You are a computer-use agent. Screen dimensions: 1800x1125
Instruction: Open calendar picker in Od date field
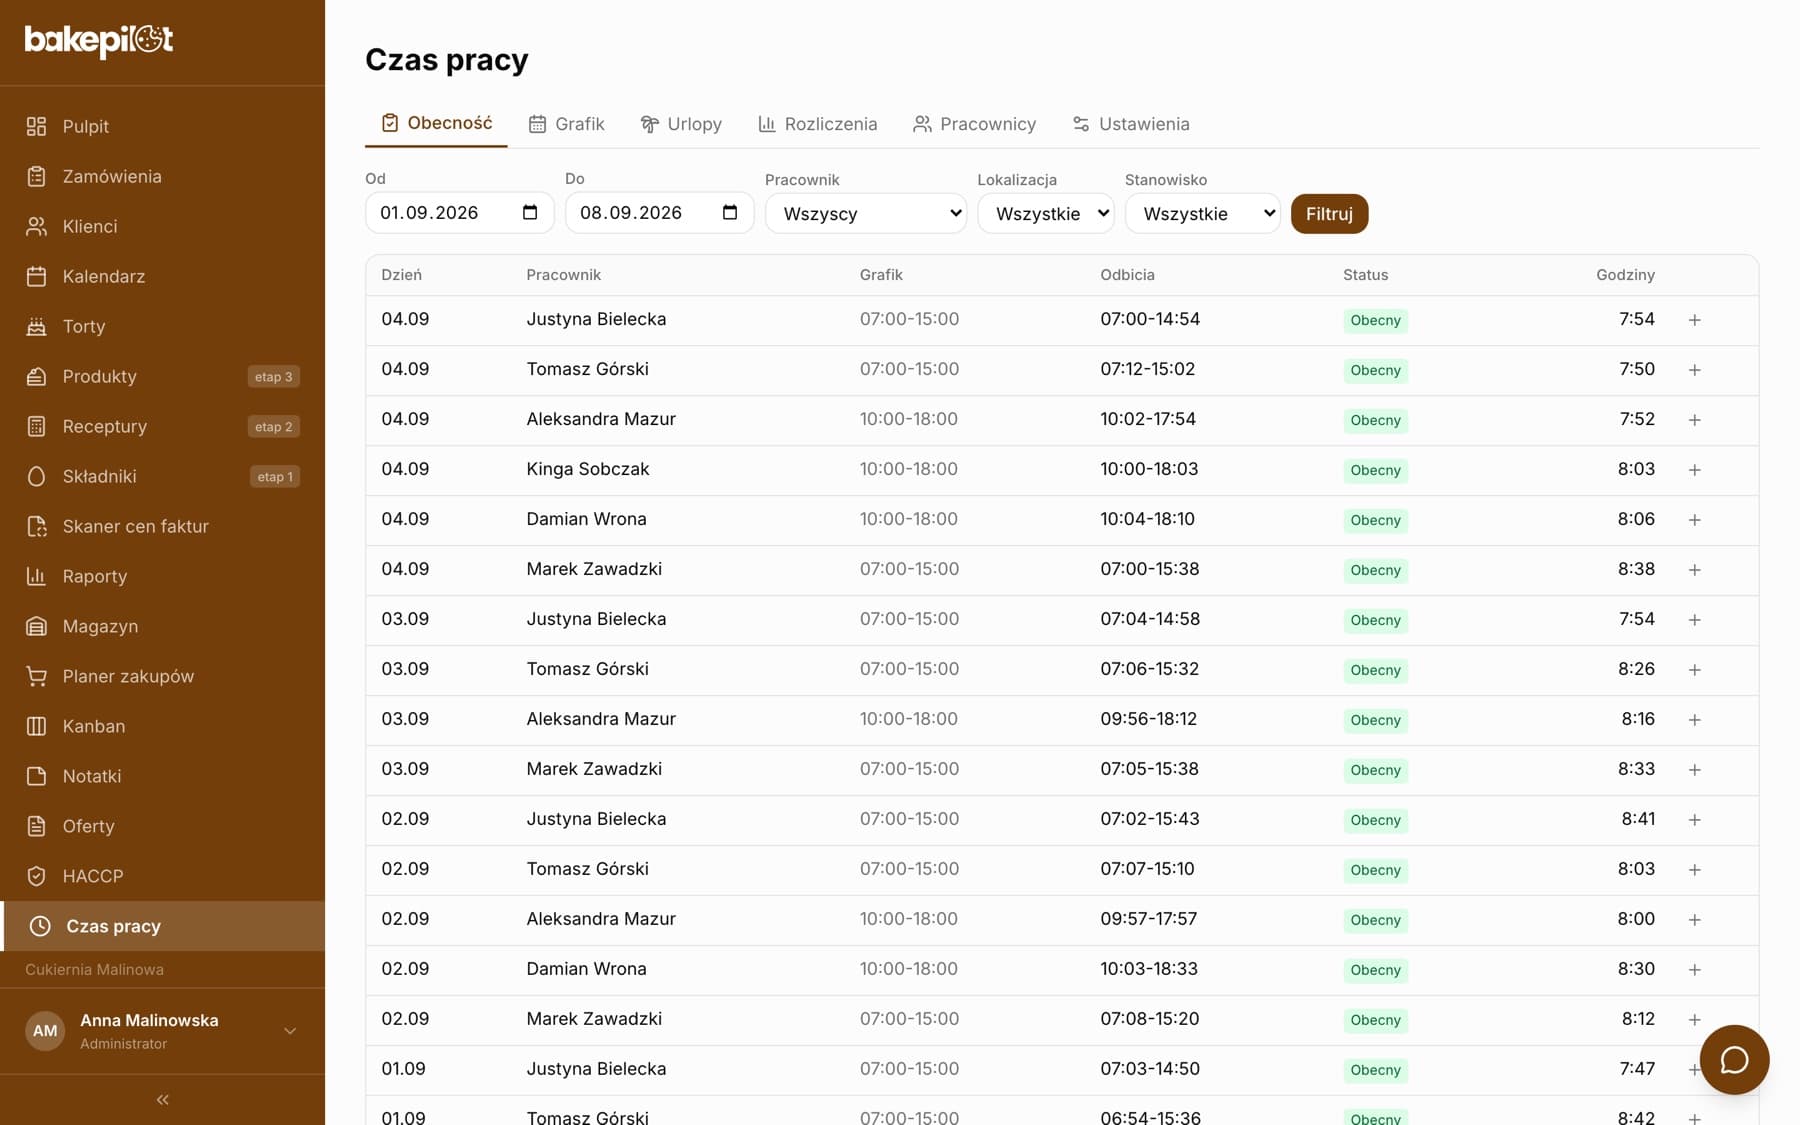(x=530, y=212)
